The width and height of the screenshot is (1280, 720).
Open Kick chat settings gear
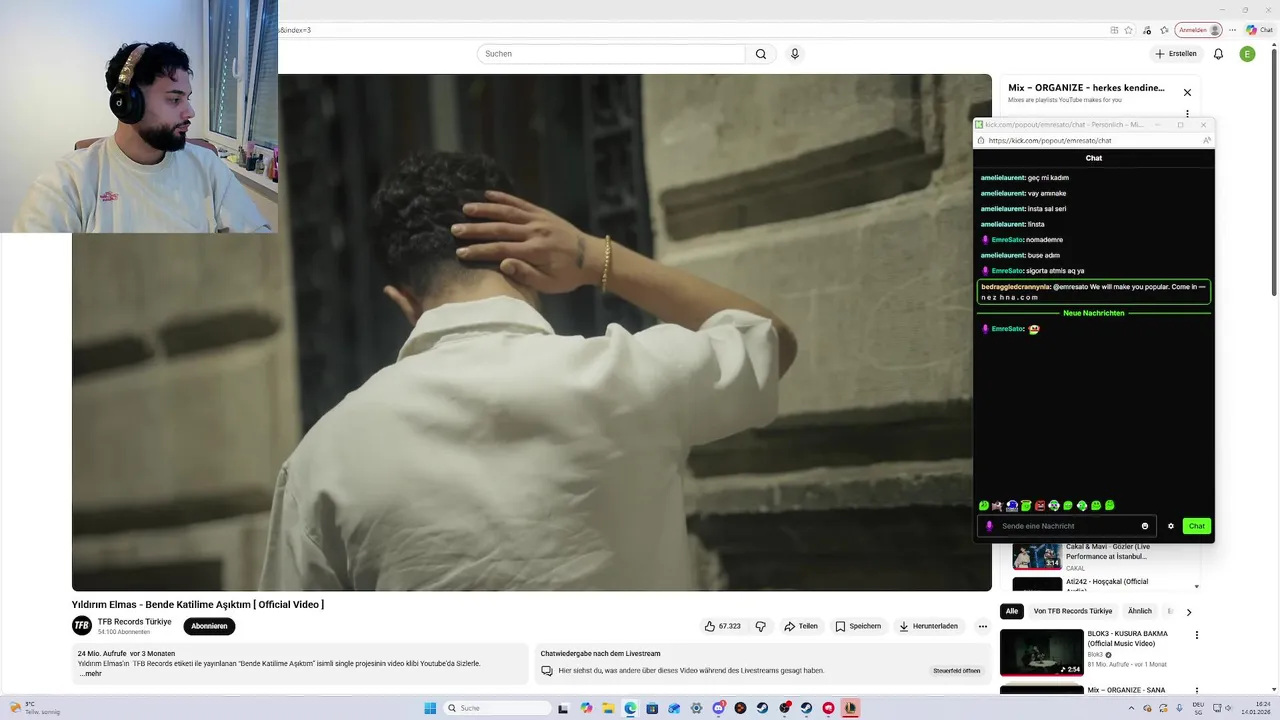click(x=1171, y=526)
